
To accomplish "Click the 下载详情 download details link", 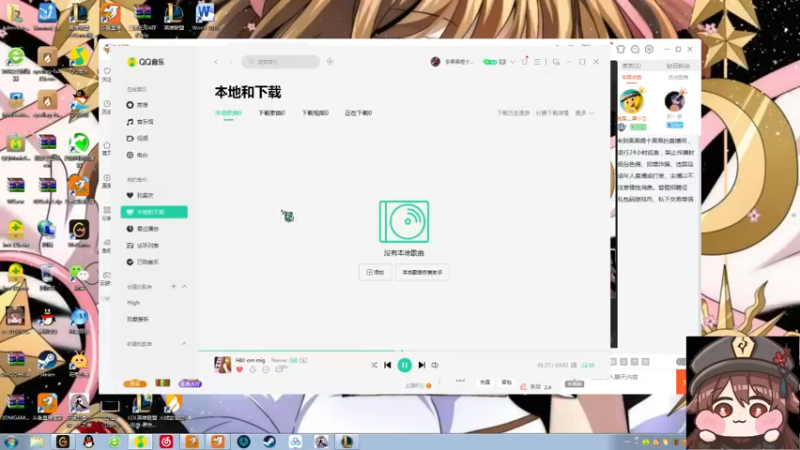I will click(552, 113).
